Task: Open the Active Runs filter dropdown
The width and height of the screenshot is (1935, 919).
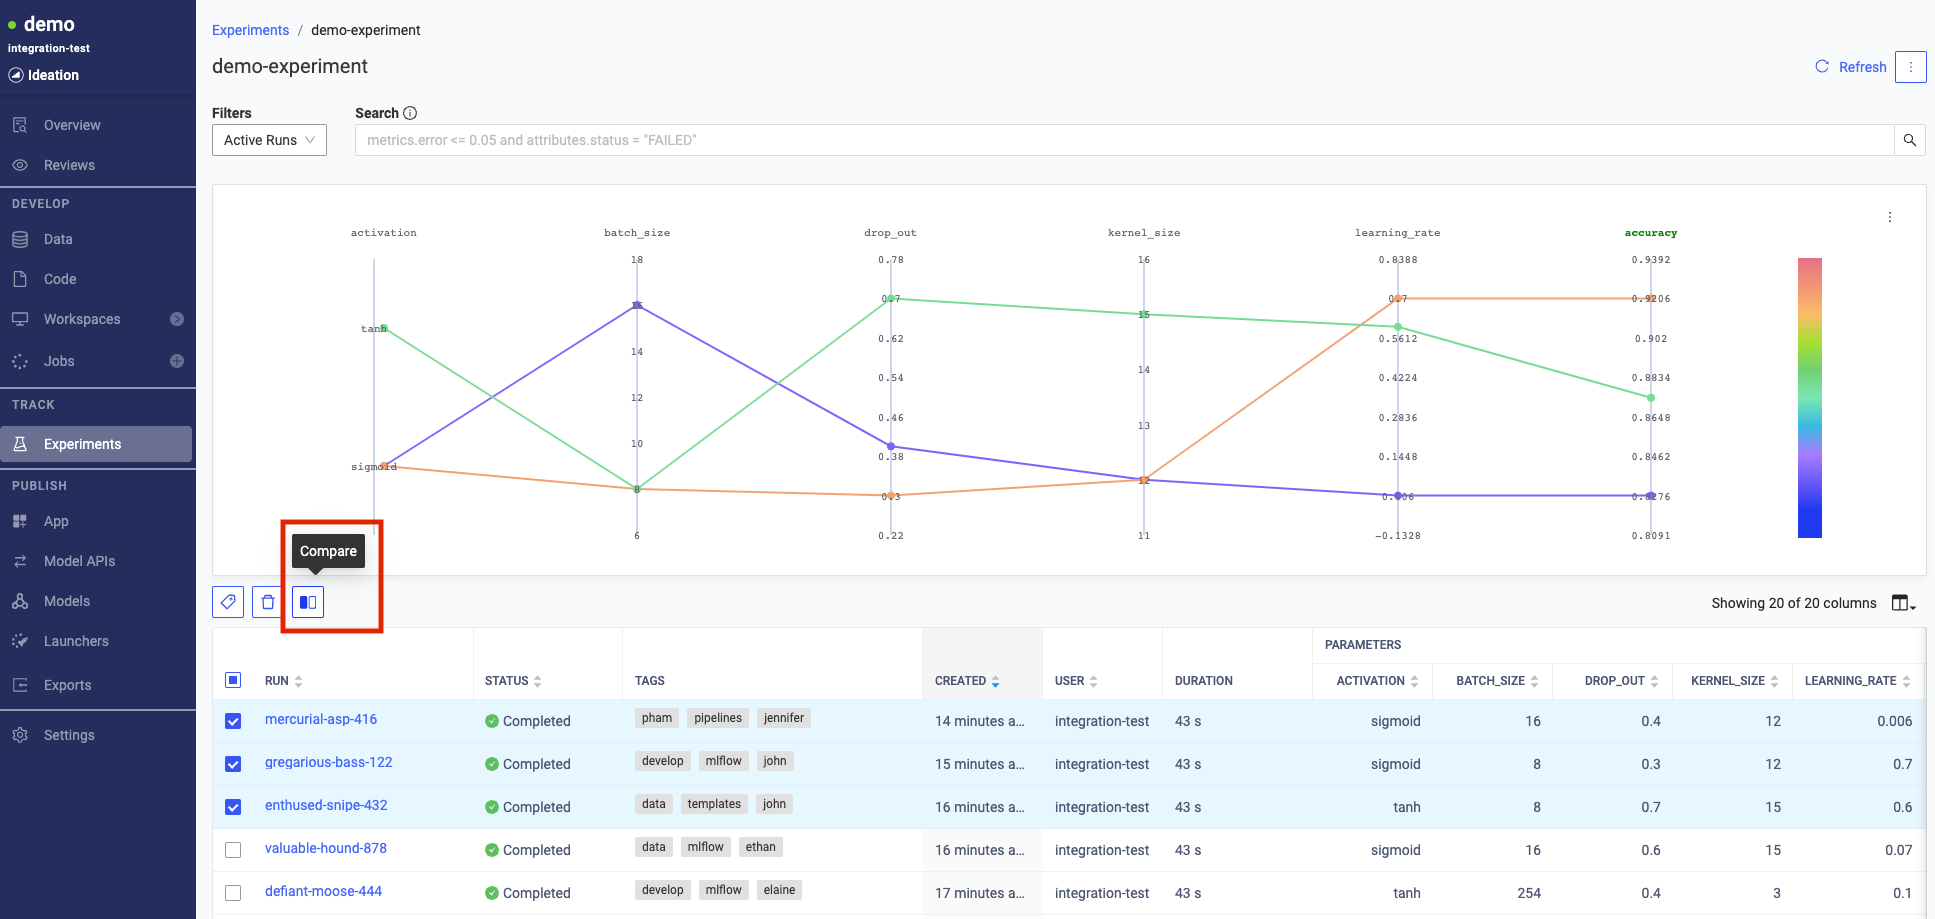Action: coord(269,140)
